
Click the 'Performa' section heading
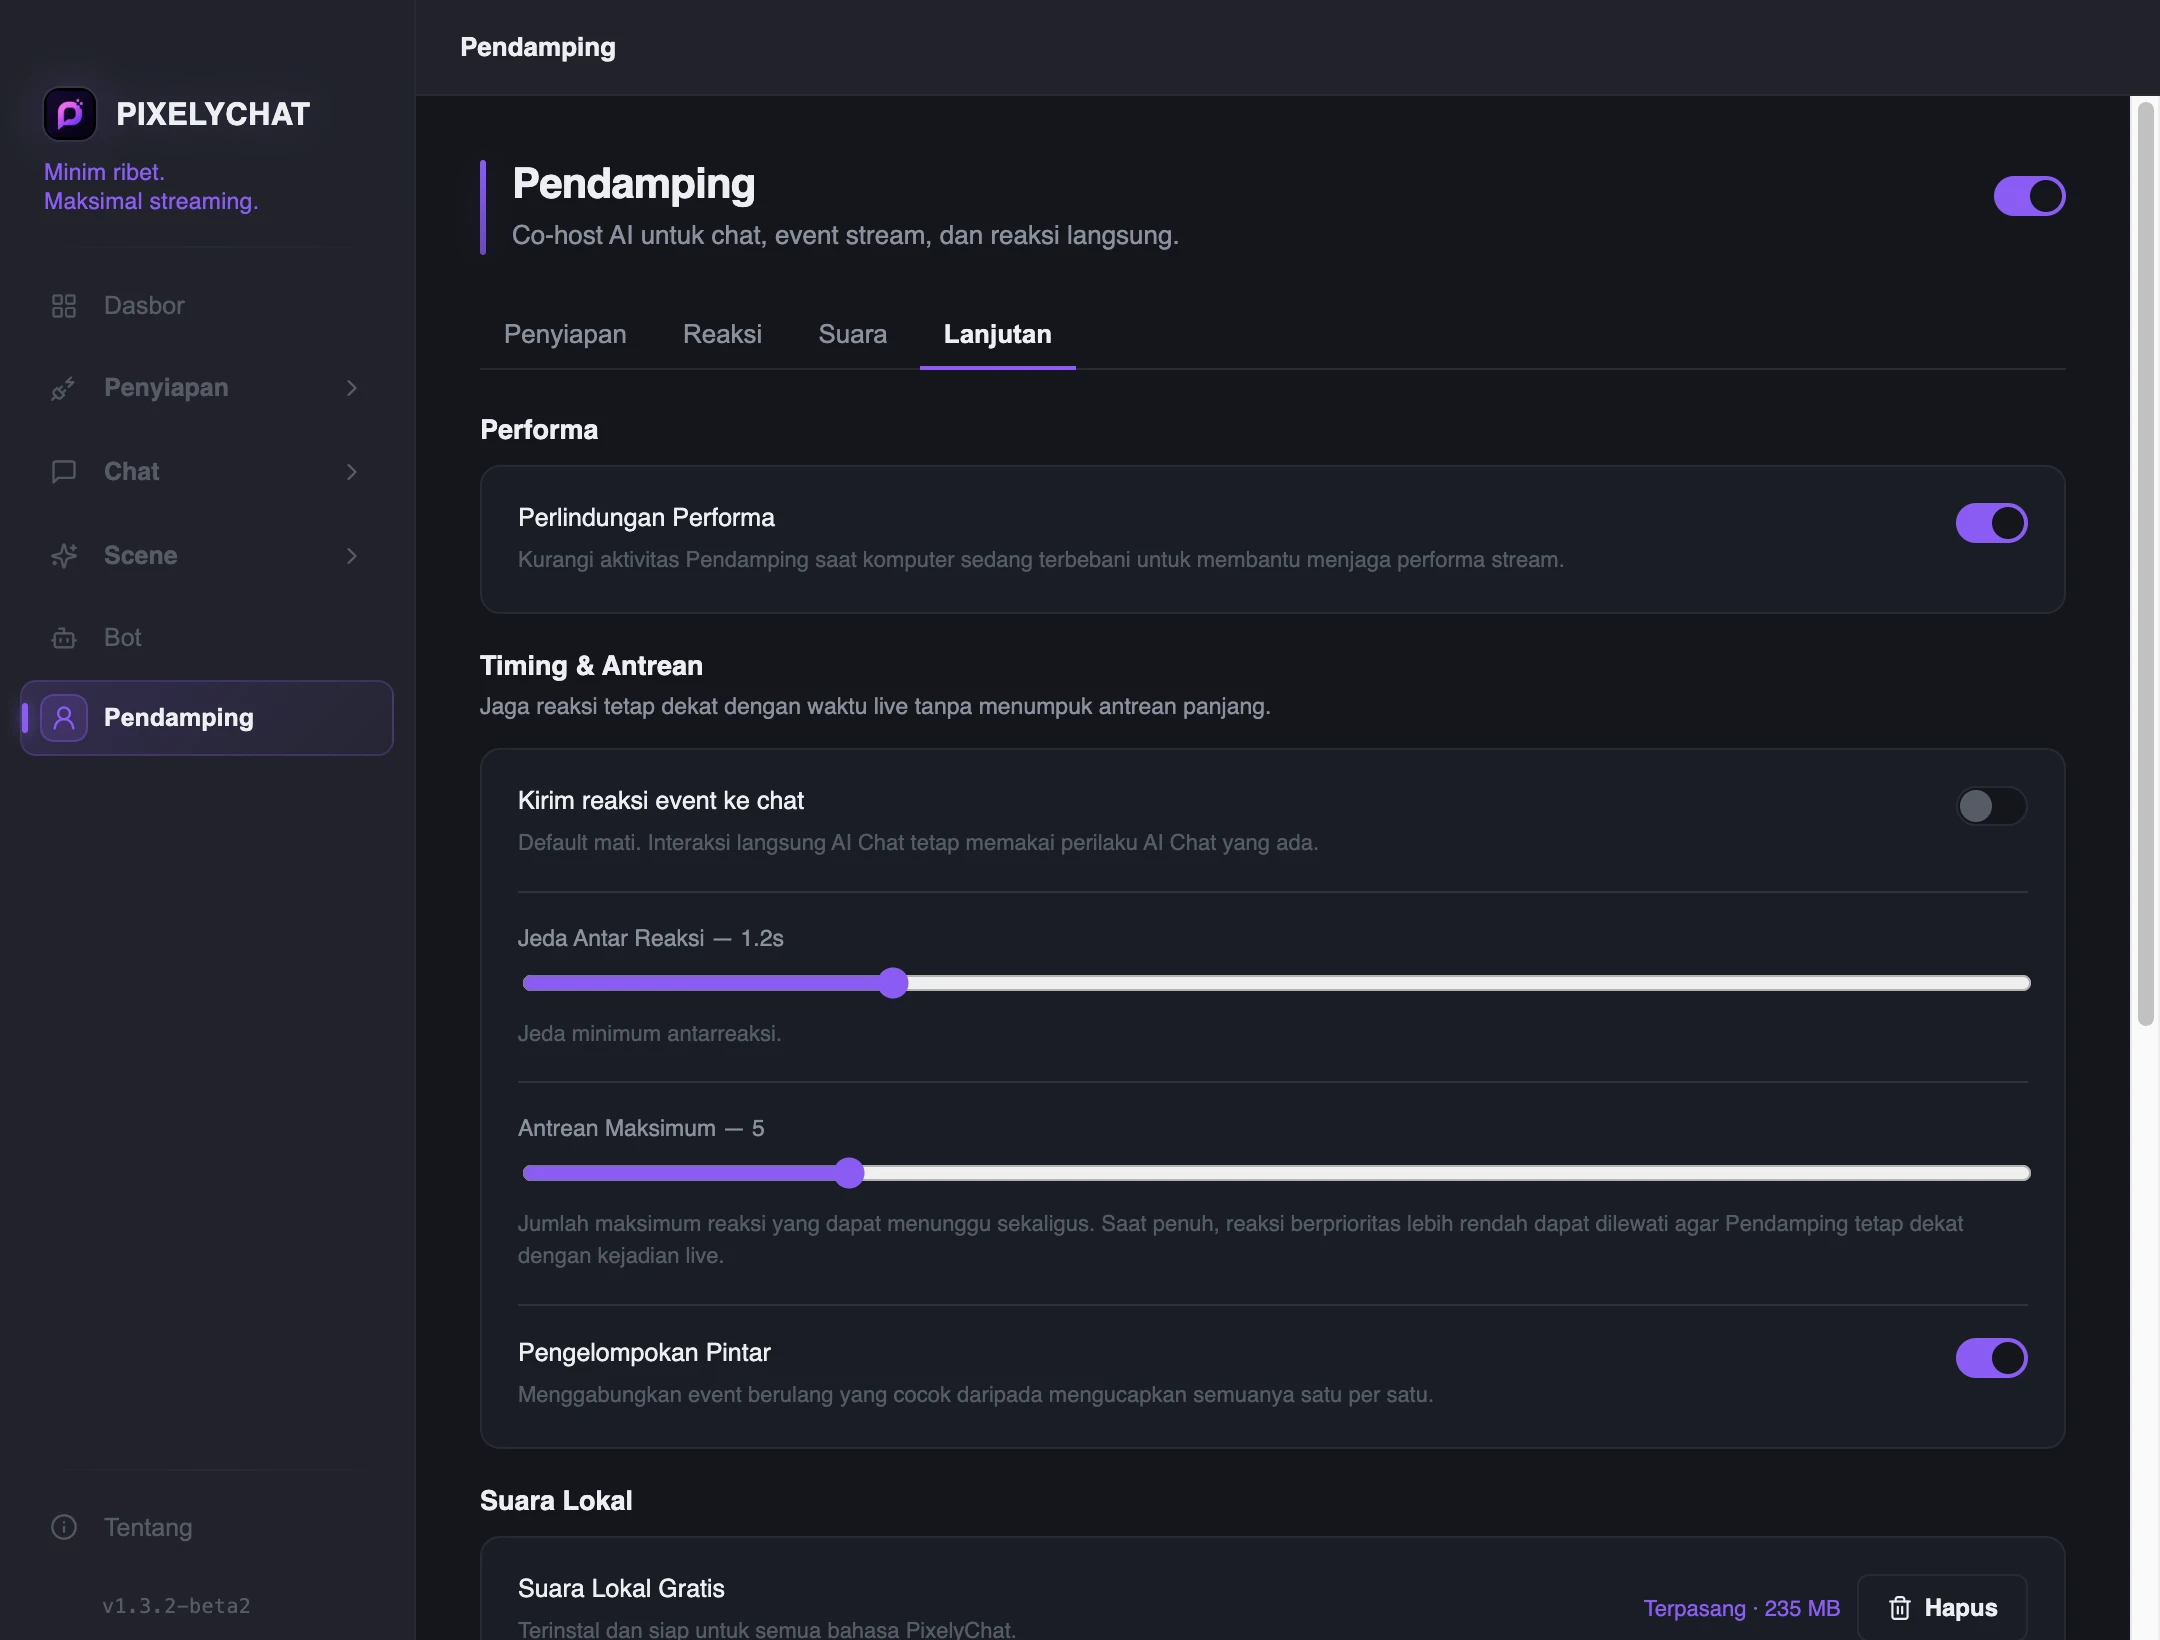539,430
